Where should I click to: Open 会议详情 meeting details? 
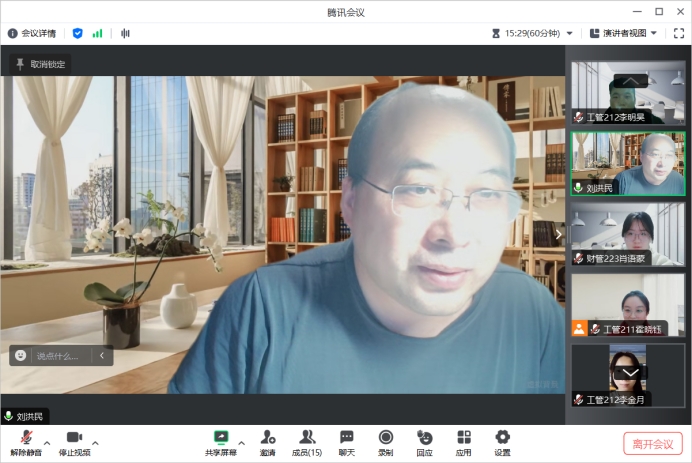click(33, 33)
